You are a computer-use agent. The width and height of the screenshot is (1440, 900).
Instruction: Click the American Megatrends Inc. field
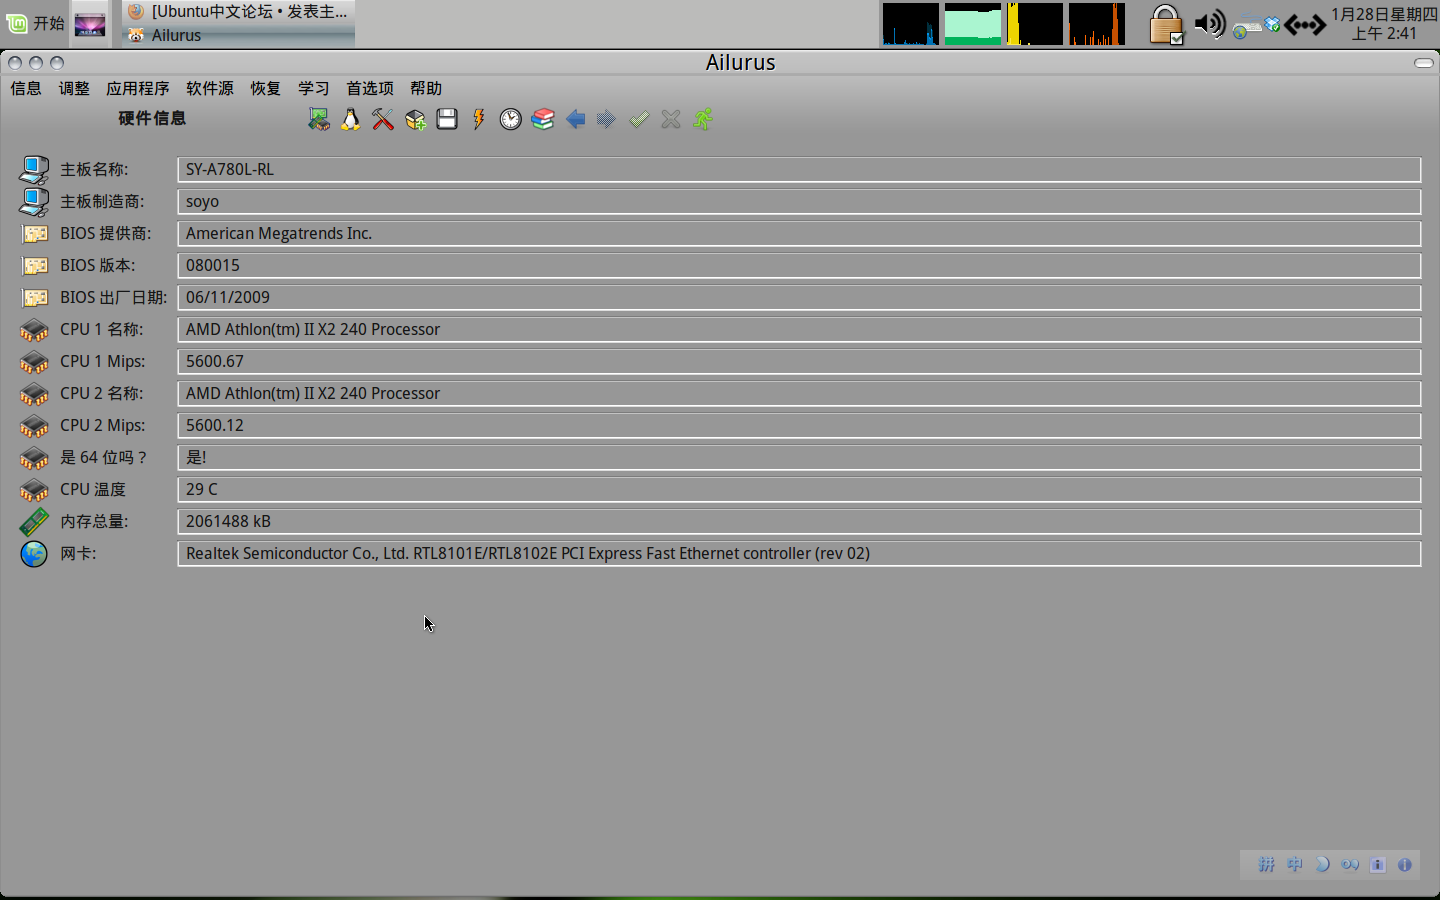tap(799, 233)
